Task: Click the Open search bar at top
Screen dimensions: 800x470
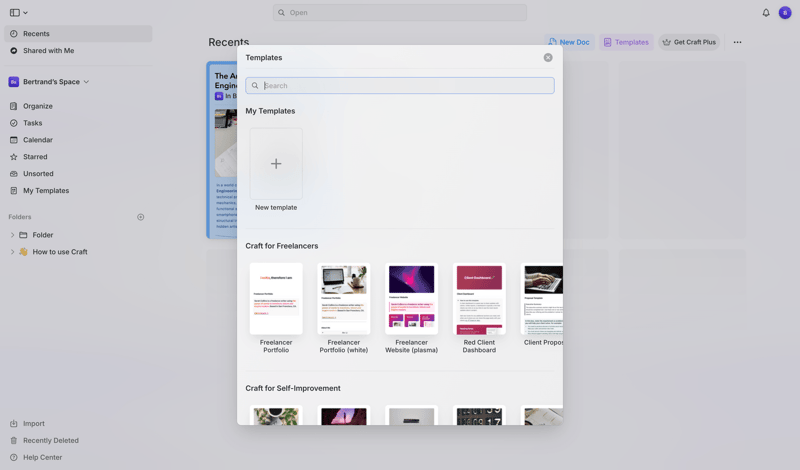Action: [x=399, y=13]
